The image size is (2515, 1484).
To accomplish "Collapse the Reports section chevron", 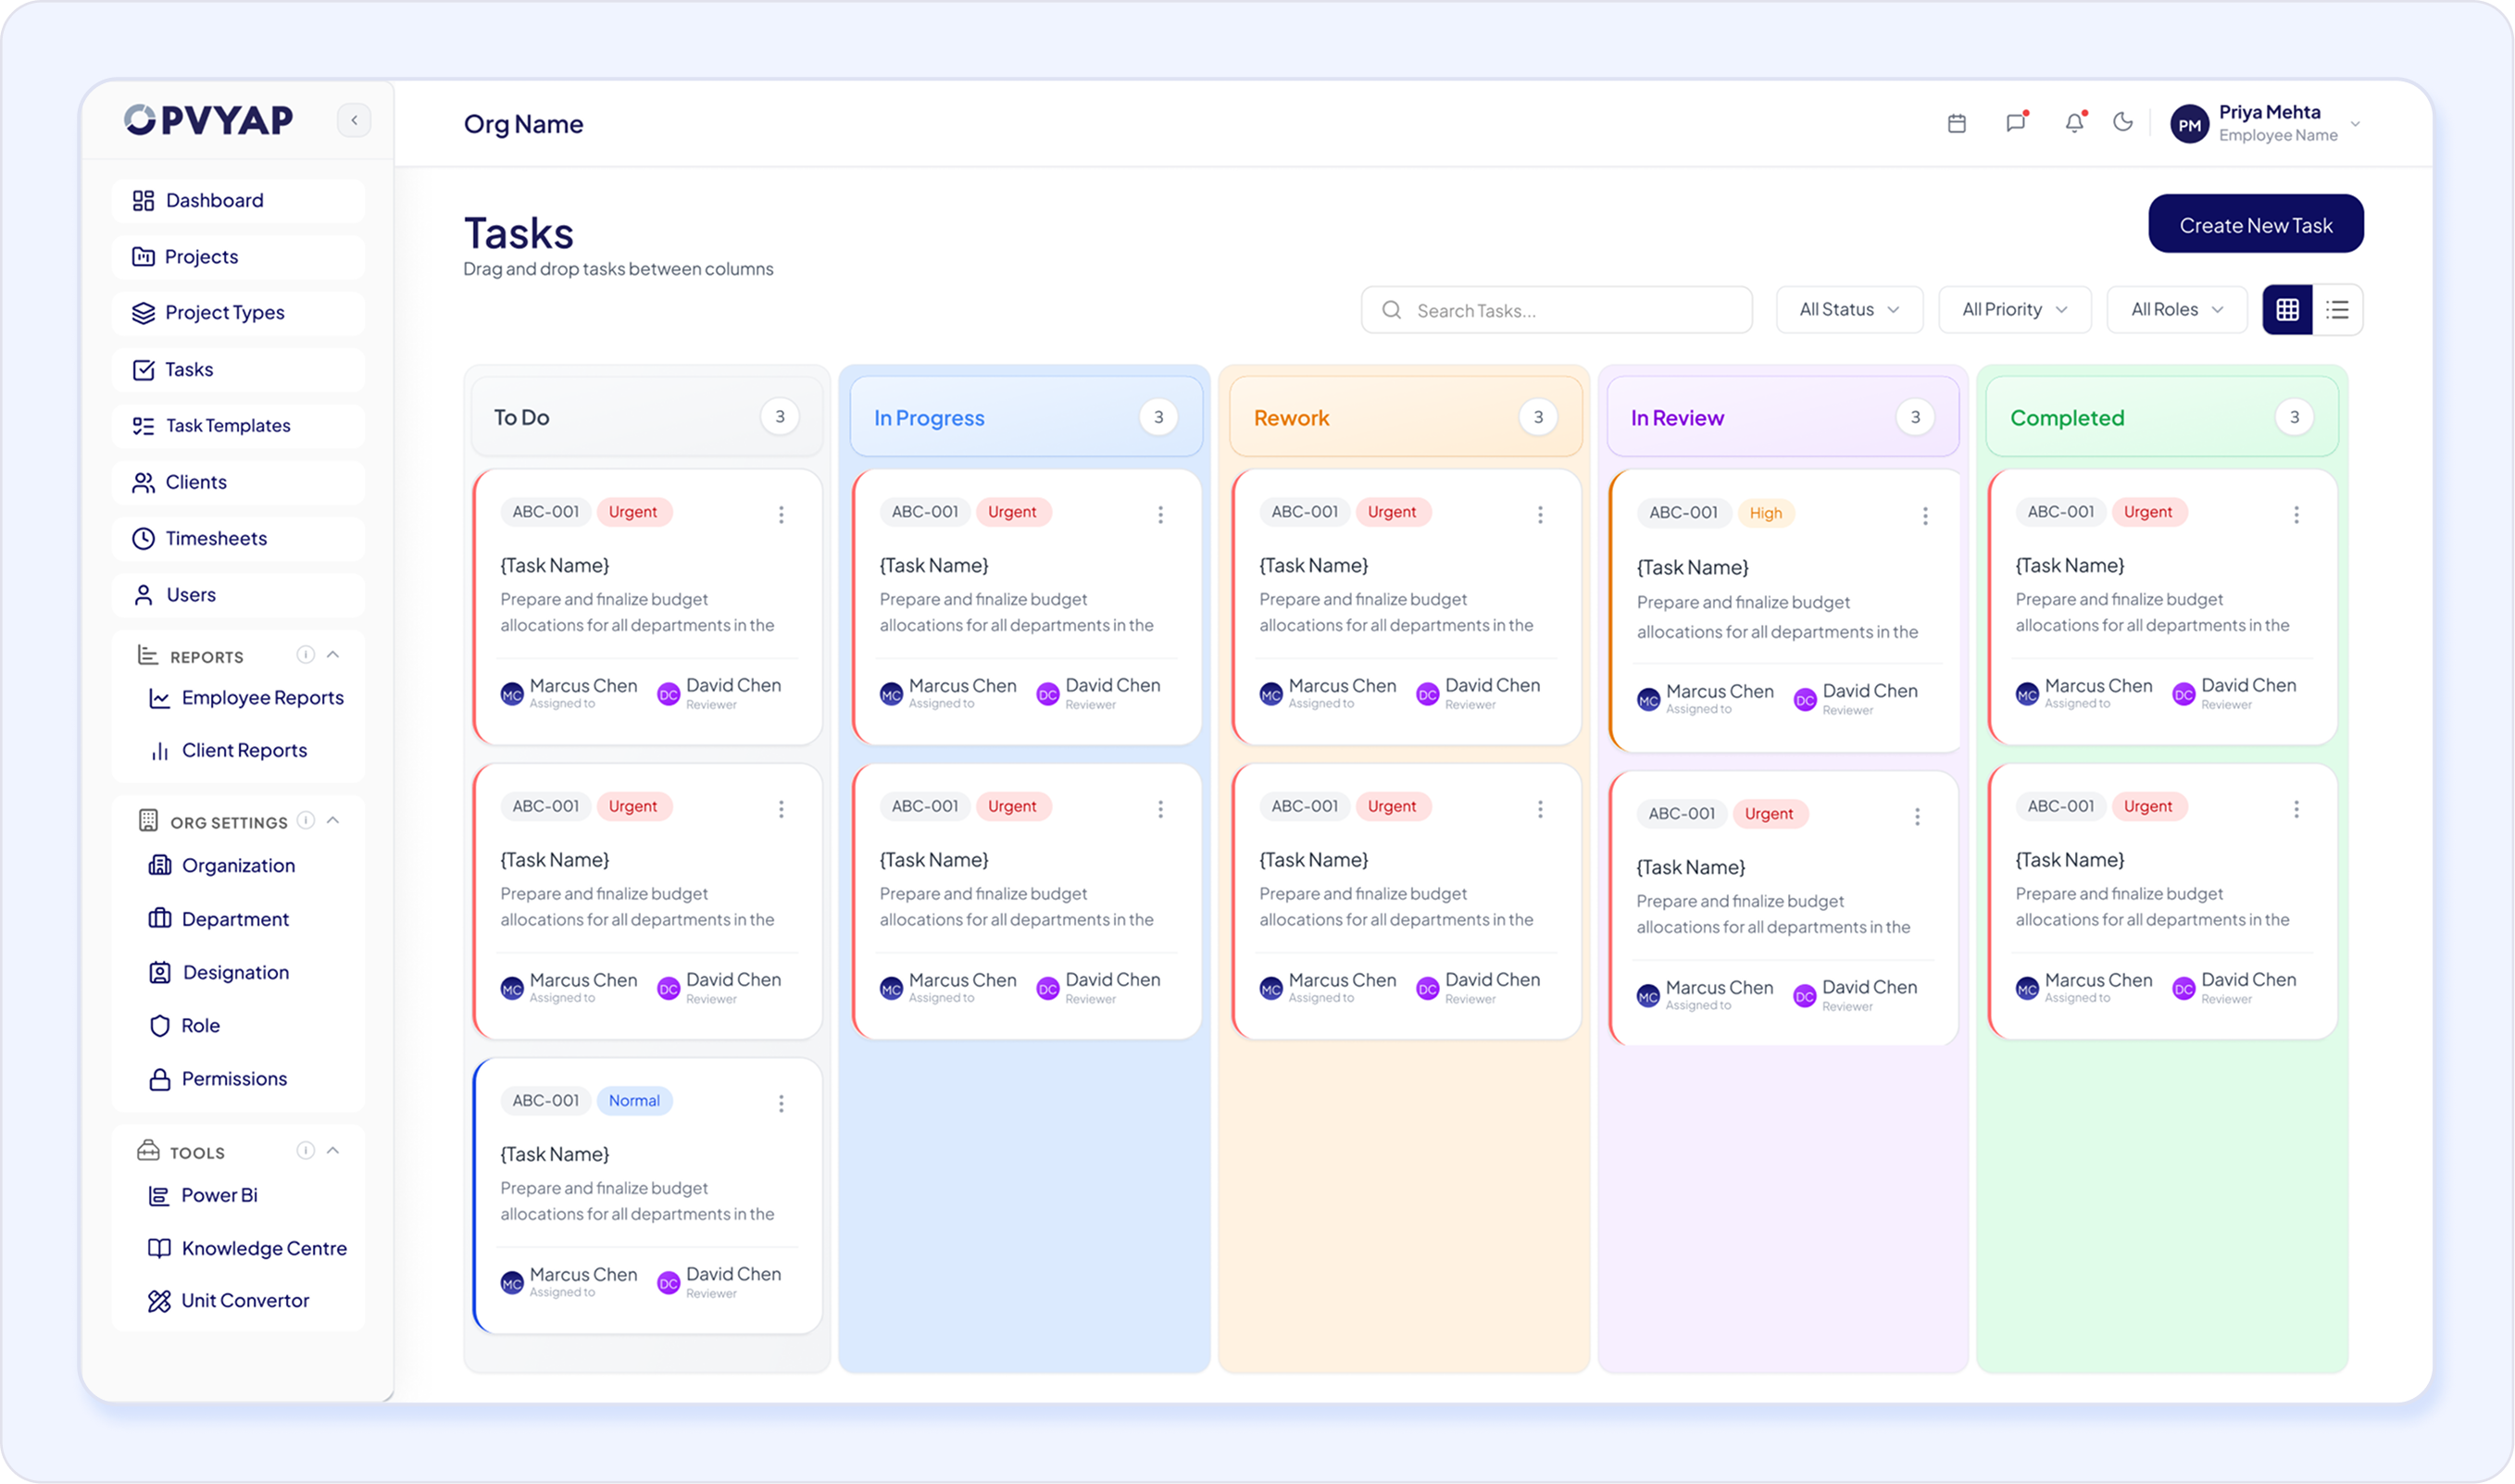I will click(333, 655).
